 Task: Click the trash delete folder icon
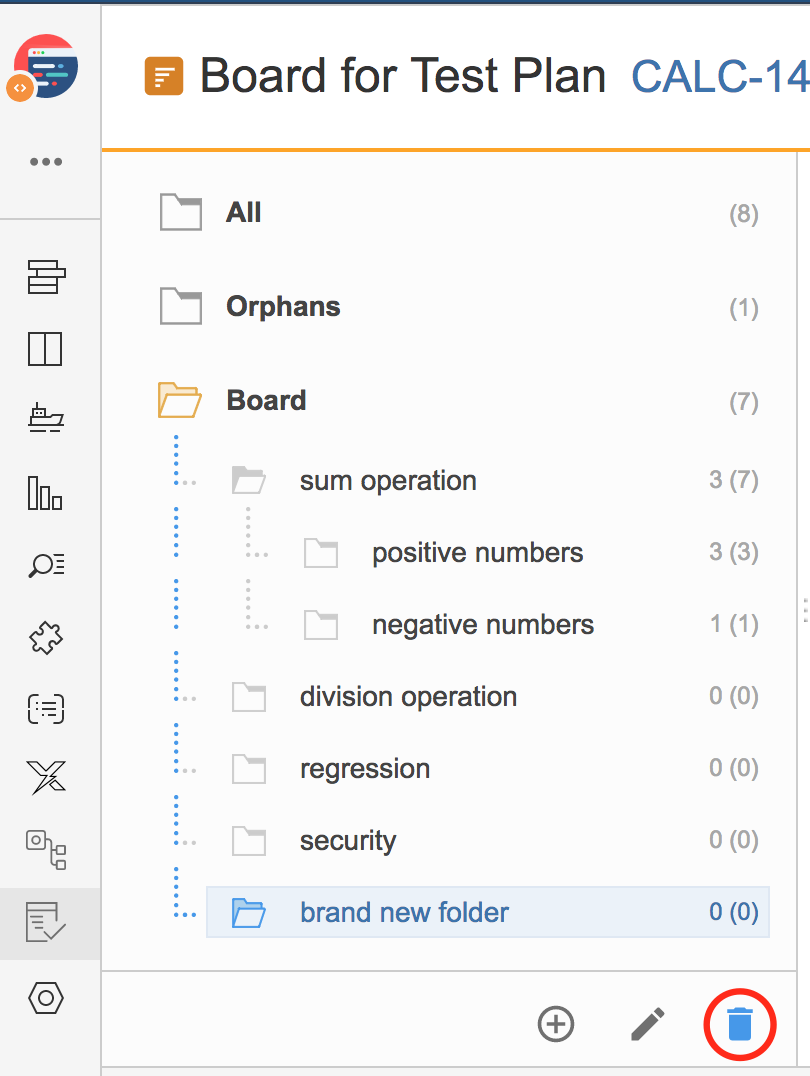pos(739,1024)
